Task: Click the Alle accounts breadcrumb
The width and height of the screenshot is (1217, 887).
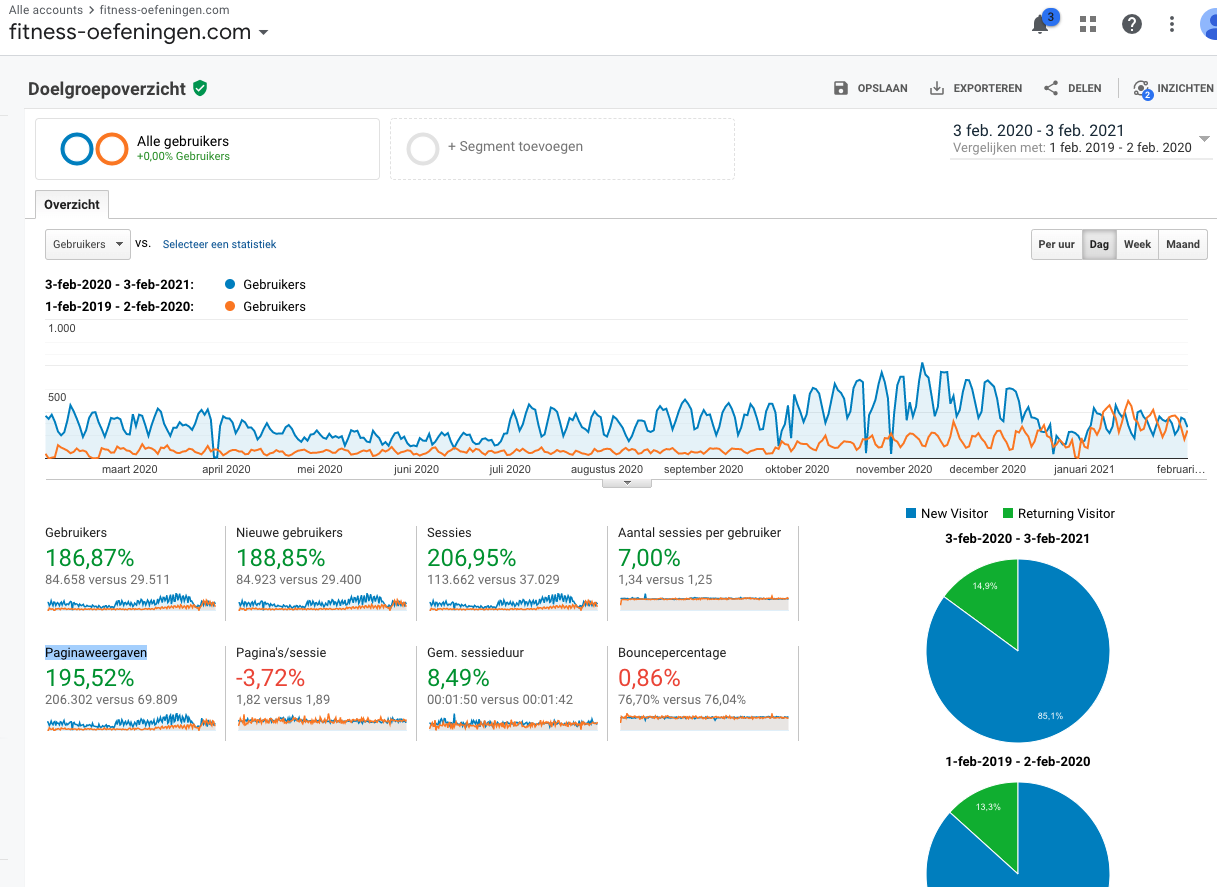Action: pos(46,10)
